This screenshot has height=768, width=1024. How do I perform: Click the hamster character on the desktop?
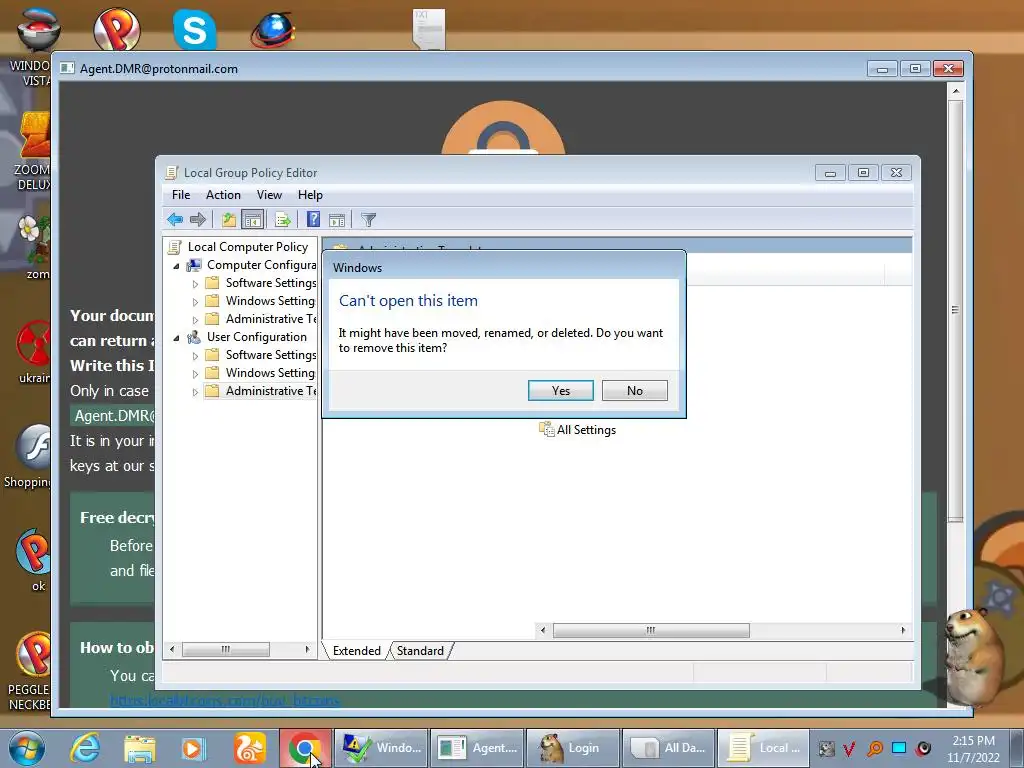[x=973, y=656]
